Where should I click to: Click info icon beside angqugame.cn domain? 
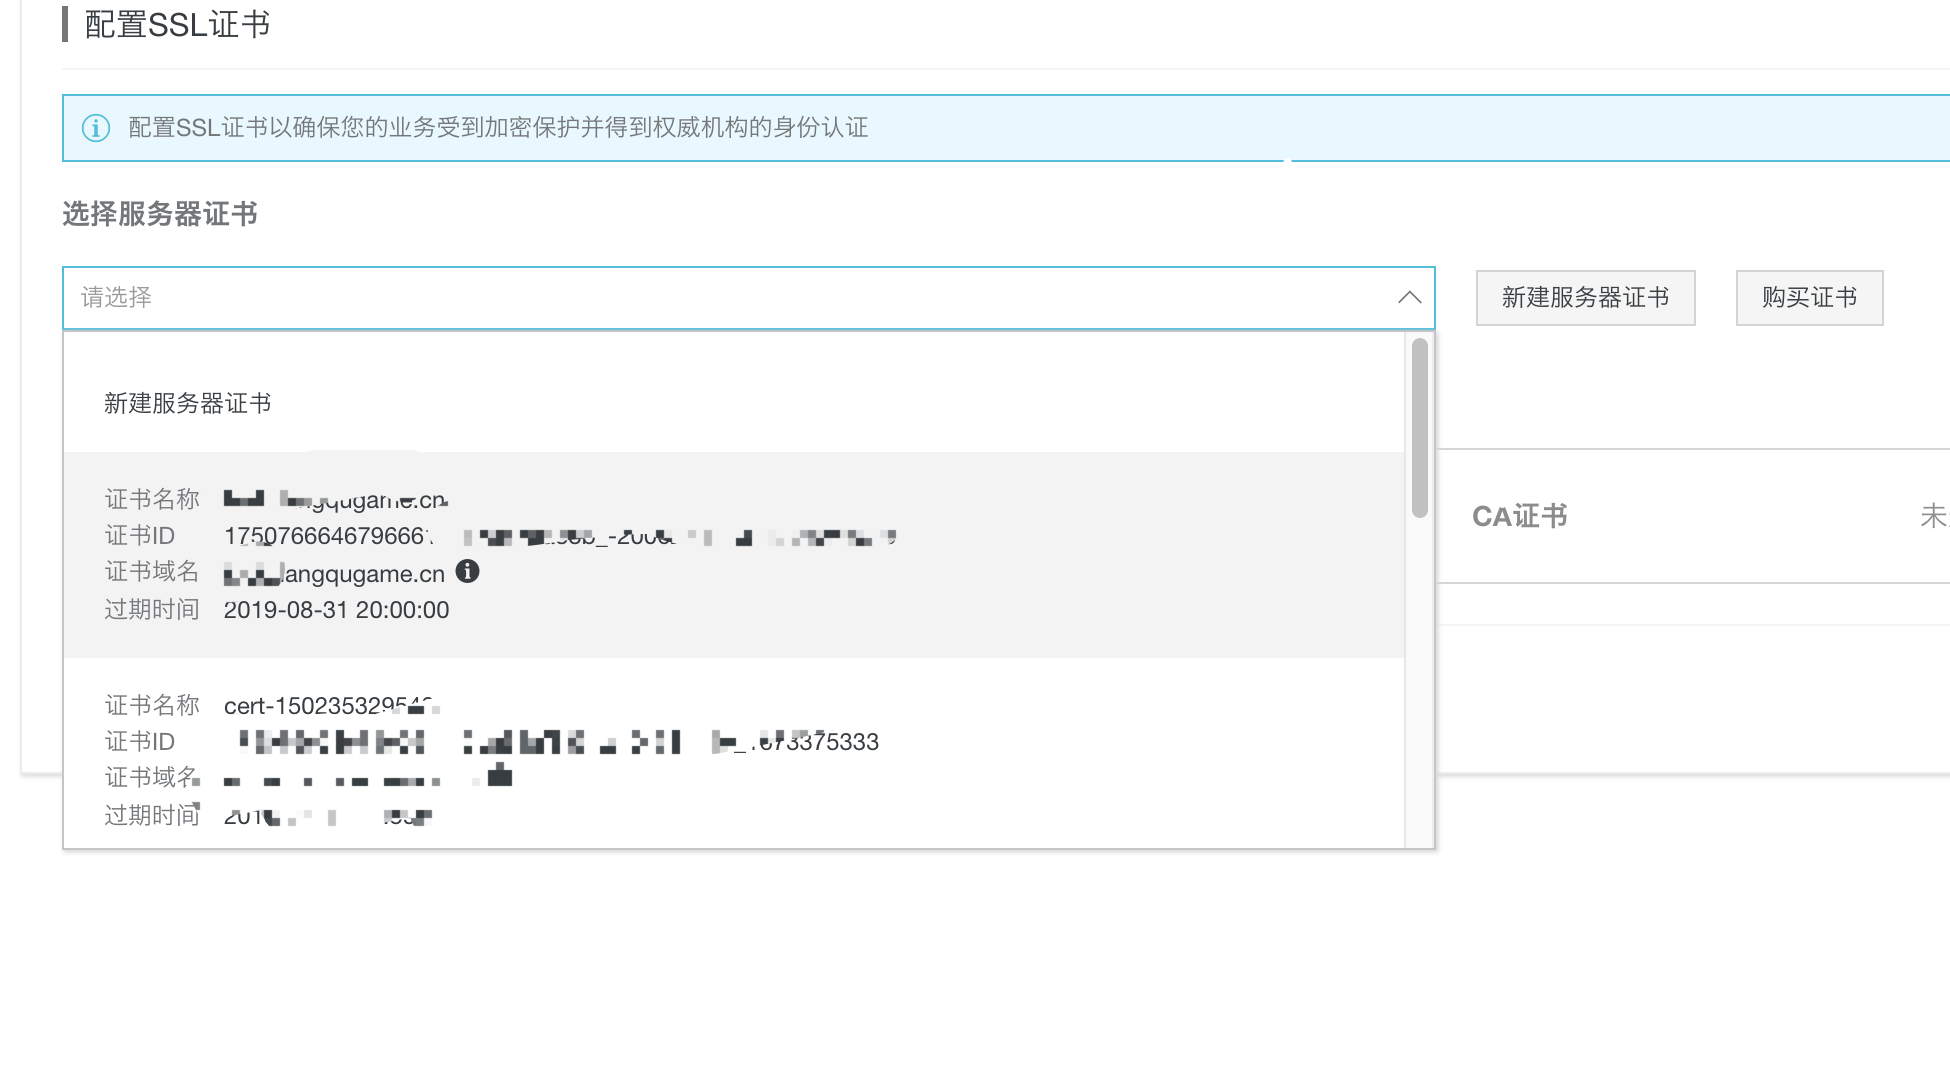pos(467,571)
